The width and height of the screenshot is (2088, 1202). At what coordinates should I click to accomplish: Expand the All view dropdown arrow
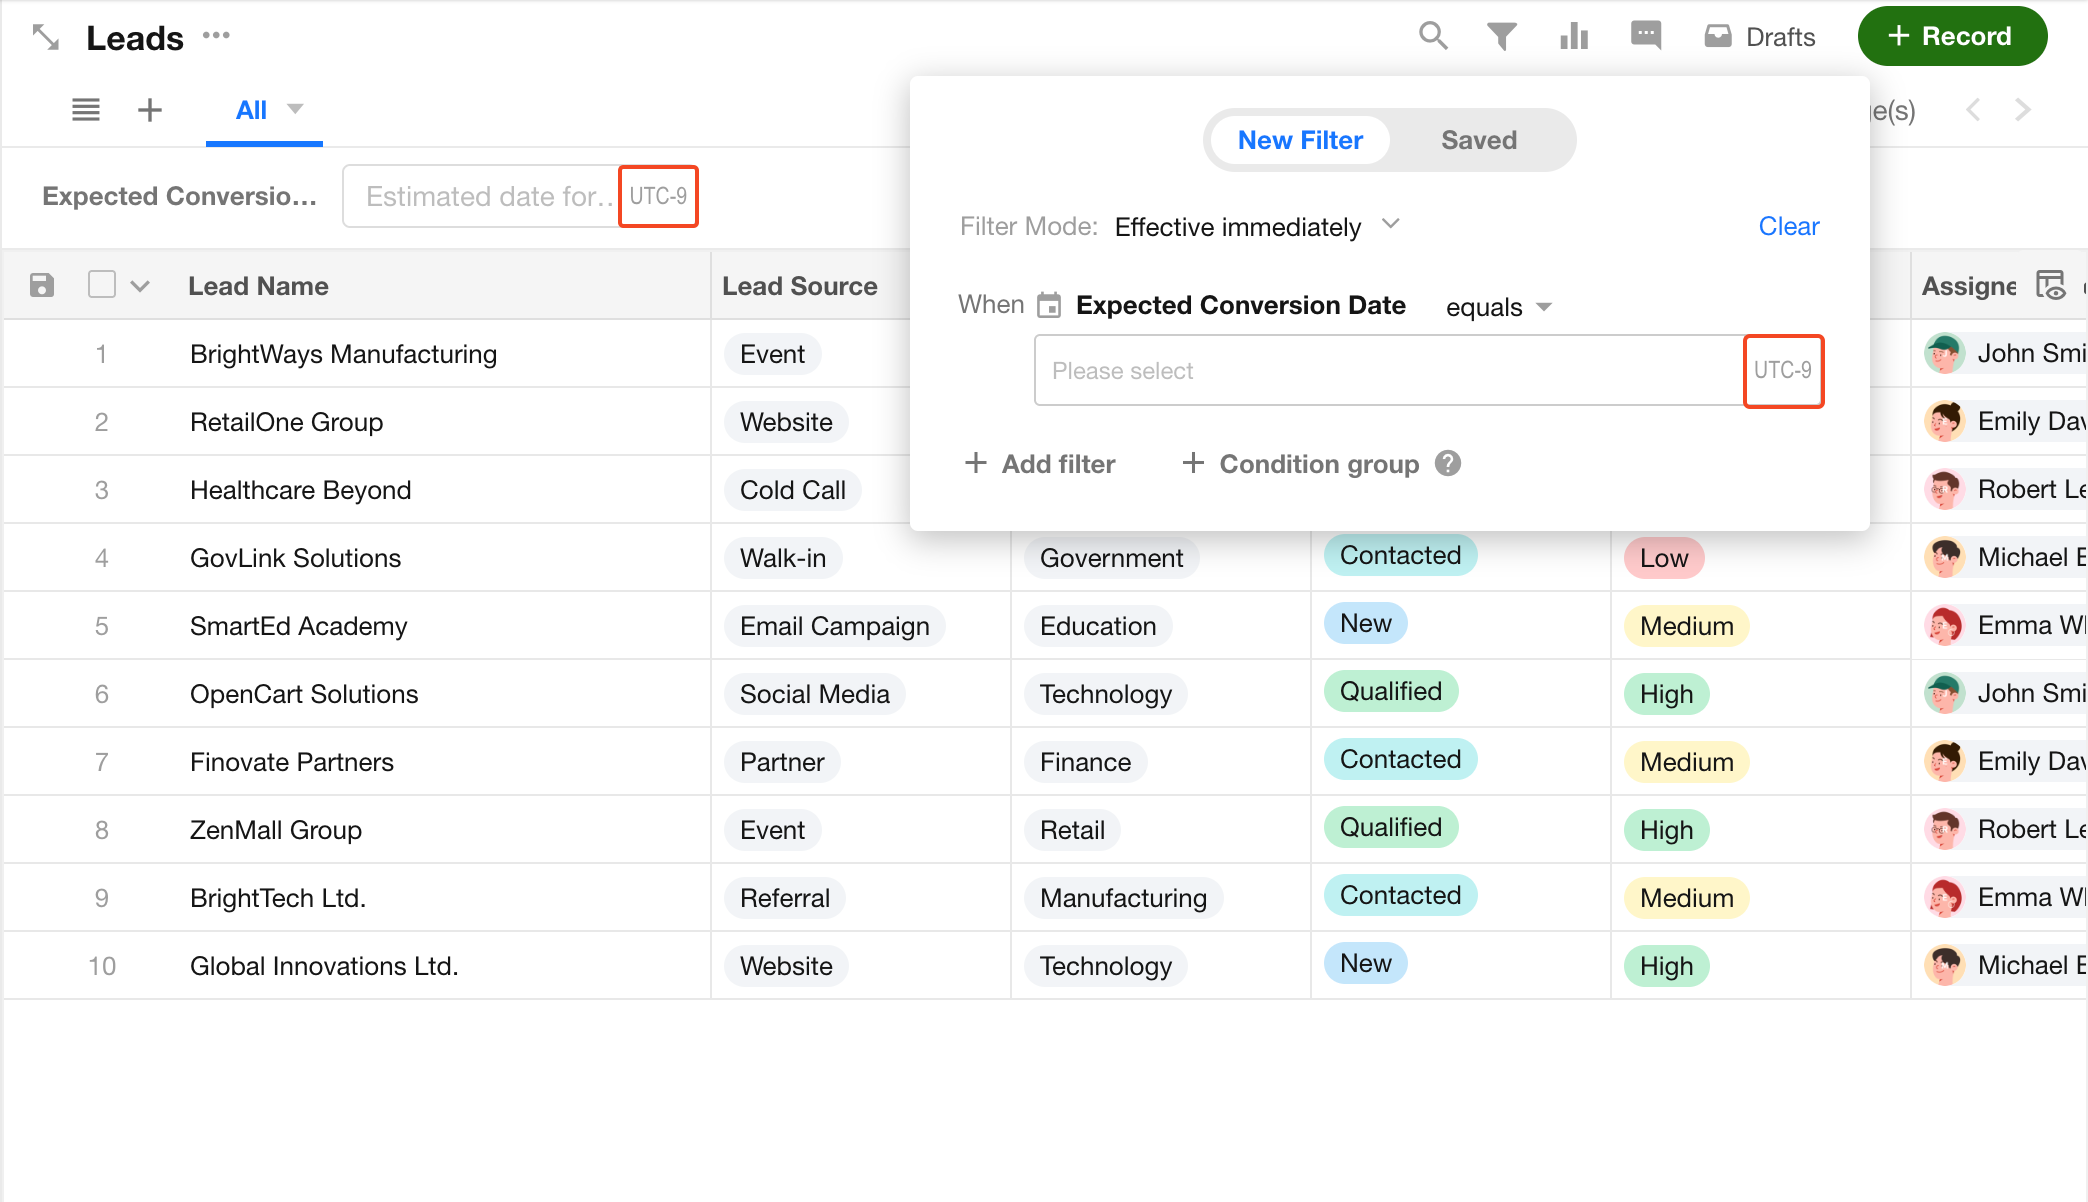click(x=295, y=109)
